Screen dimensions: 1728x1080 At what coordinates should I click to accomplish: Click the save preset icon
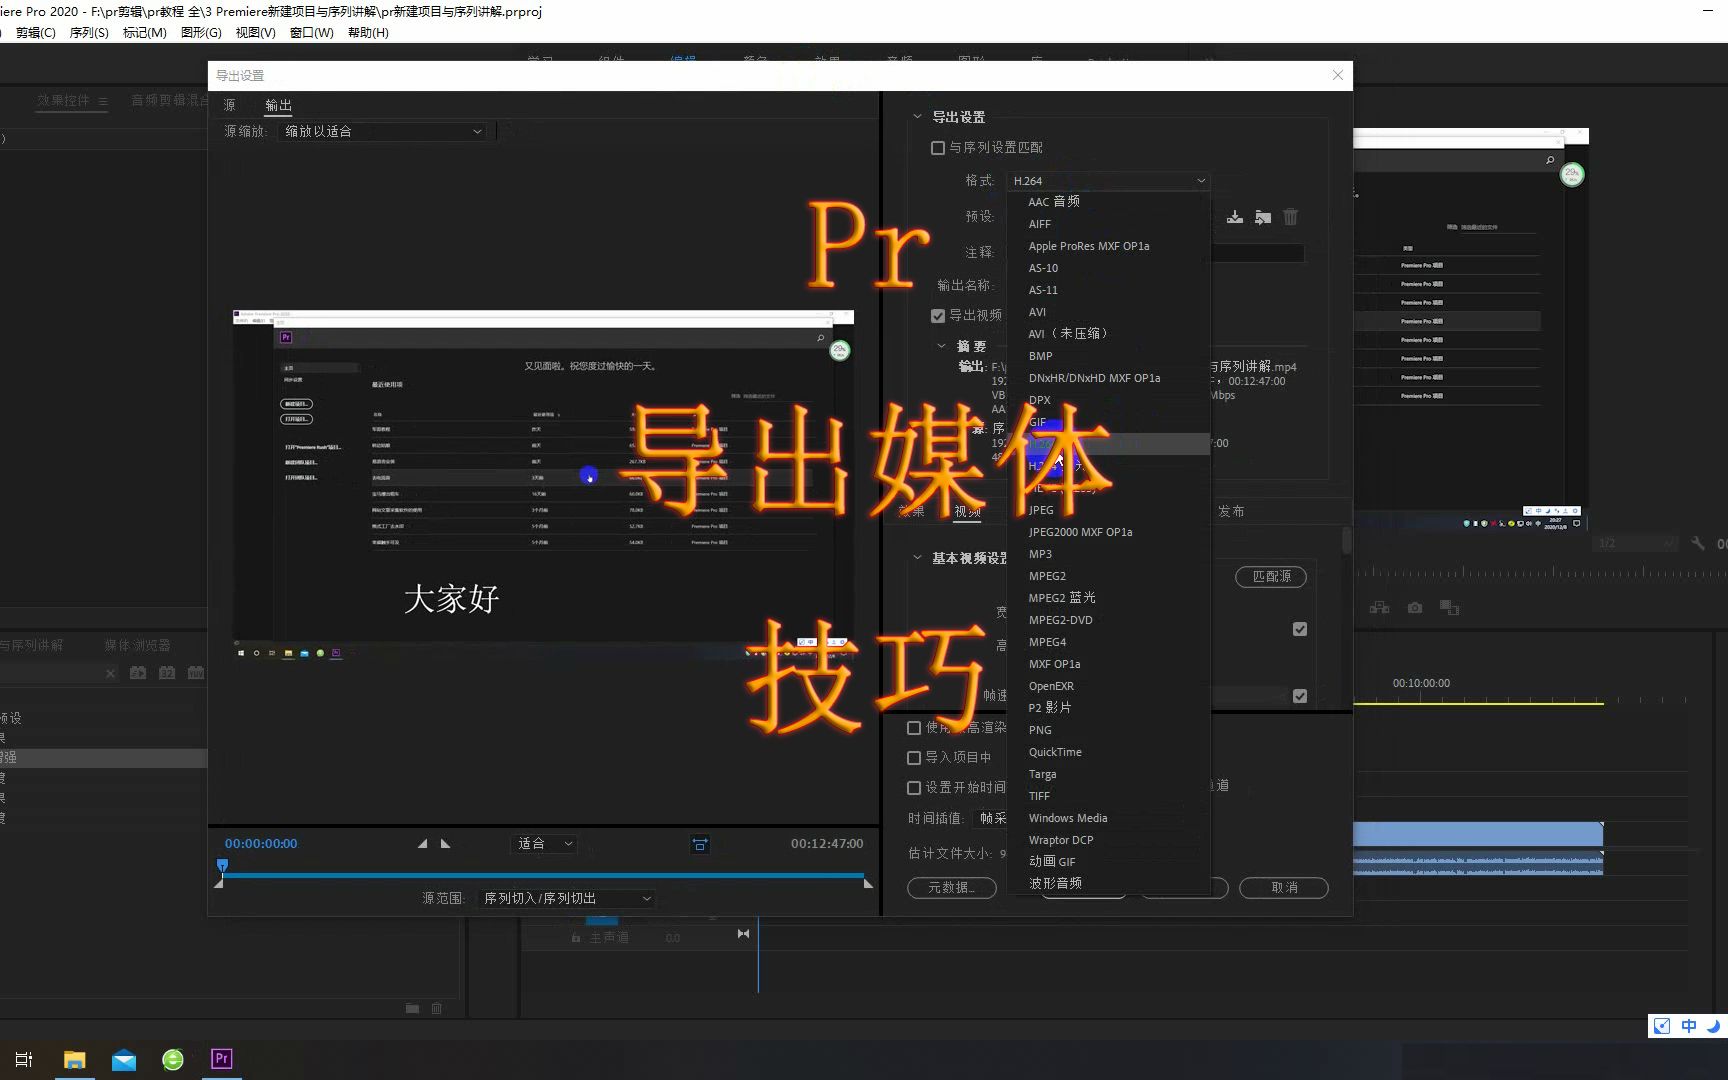[x=1235, y=217]
